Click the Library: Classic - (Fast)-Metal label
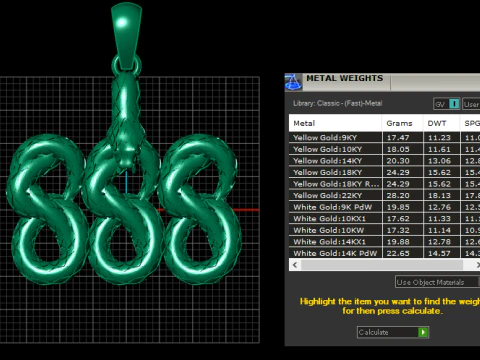The image size is (480, 360). 337,103
